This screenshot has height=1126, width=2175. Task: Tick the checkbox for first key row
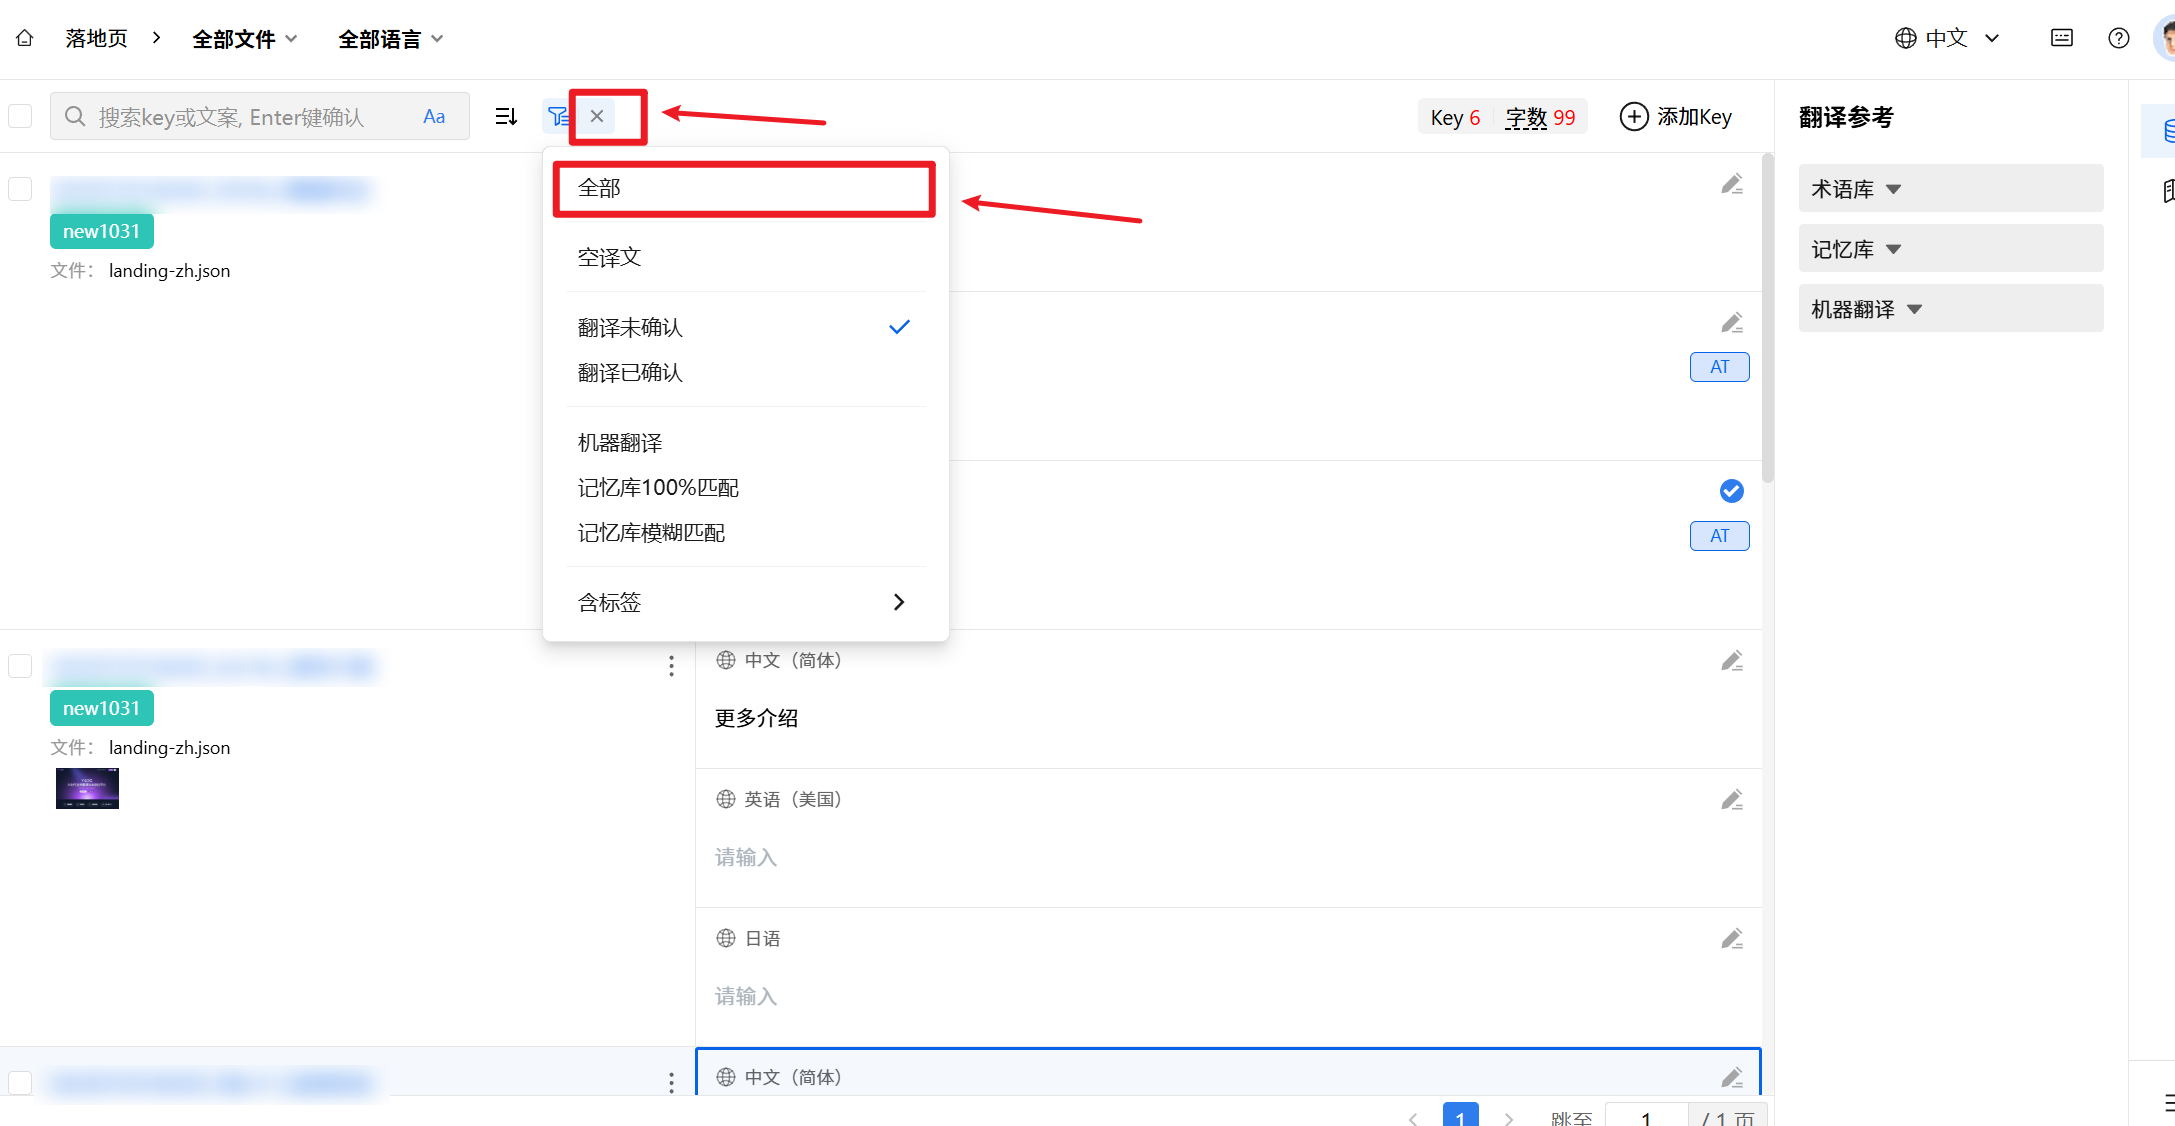[x=20, y=189]
